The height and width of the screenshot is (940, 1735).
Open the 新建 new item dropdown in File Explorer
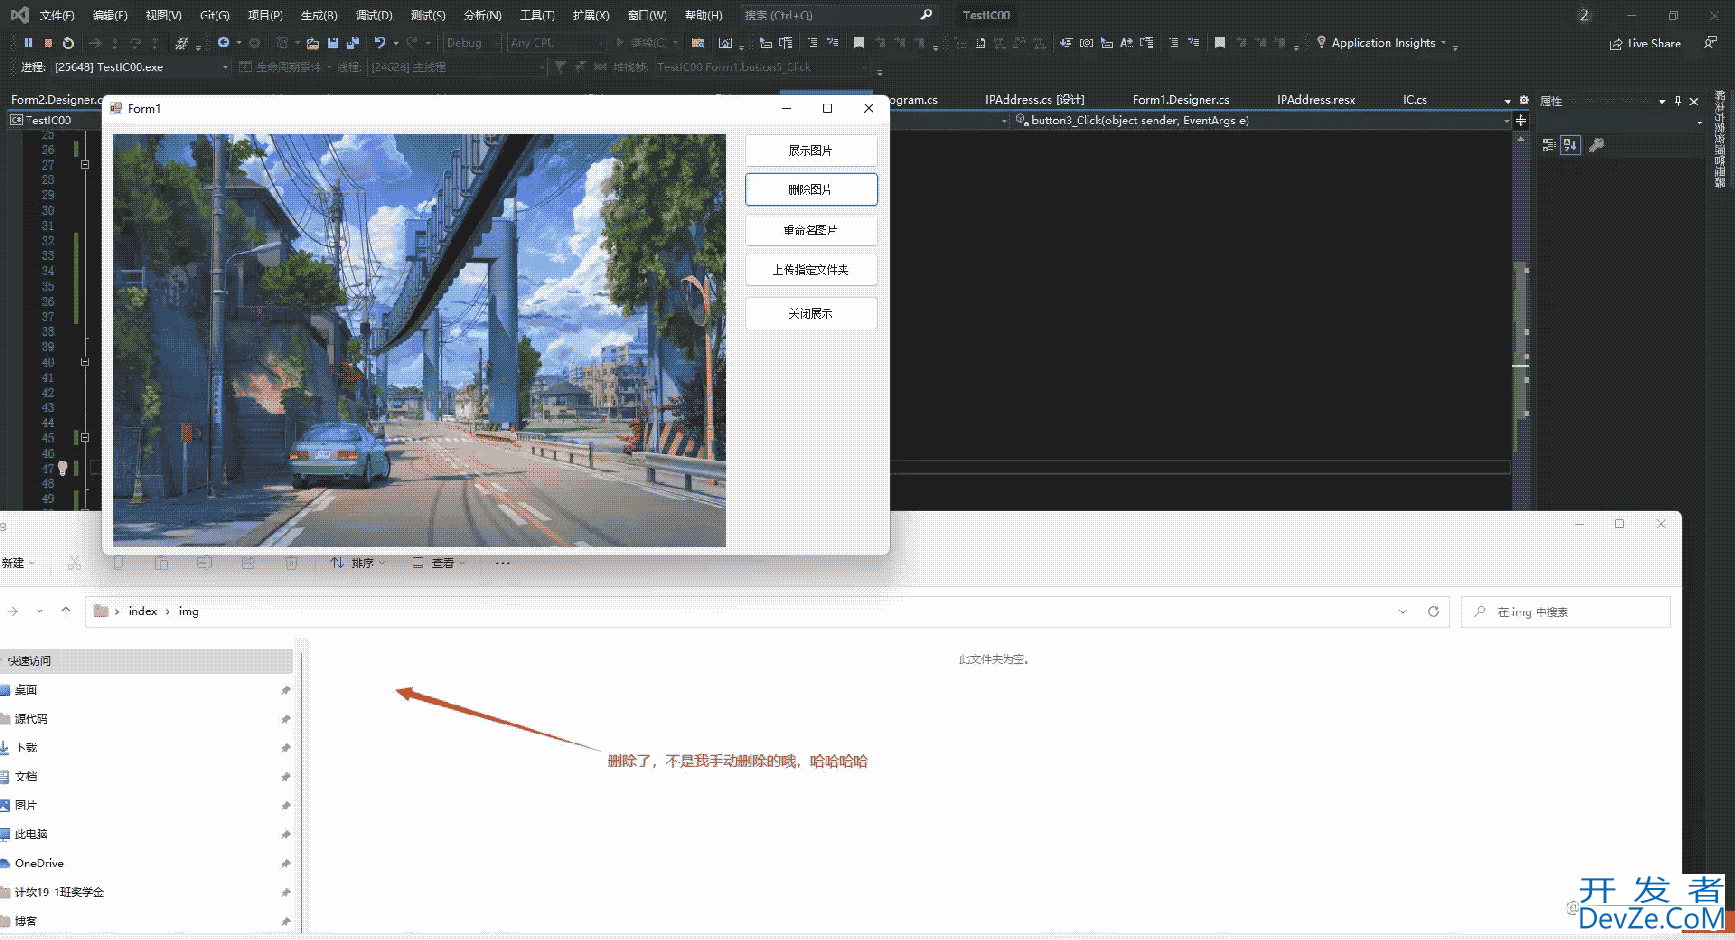[19, 563]
